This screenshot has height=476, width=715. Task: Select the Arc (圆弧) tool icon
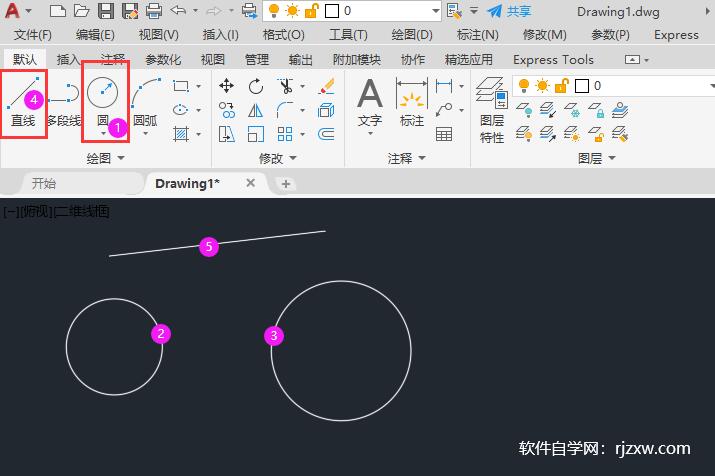click(146, 92)
